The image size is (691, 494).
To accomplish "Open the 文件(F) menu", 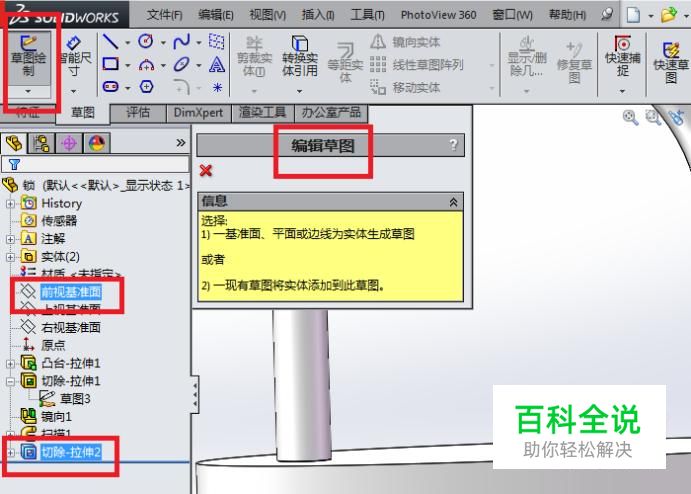I will pos(164,15).
